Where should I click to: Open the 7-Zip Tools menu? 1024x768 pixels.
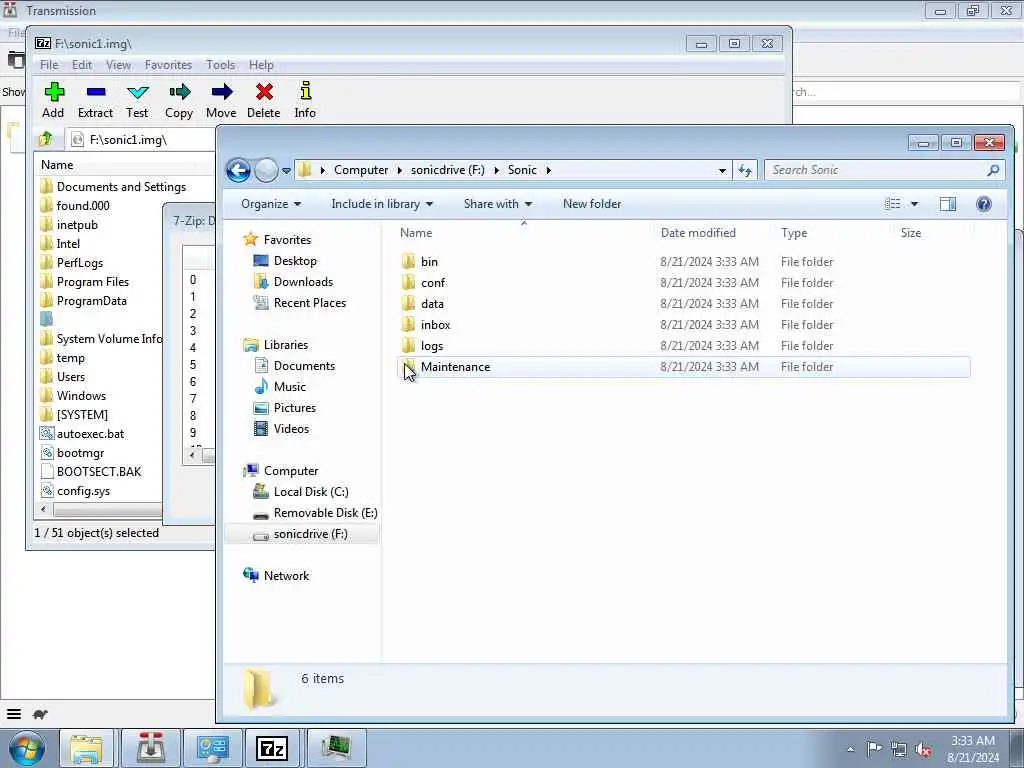[221, 65]
